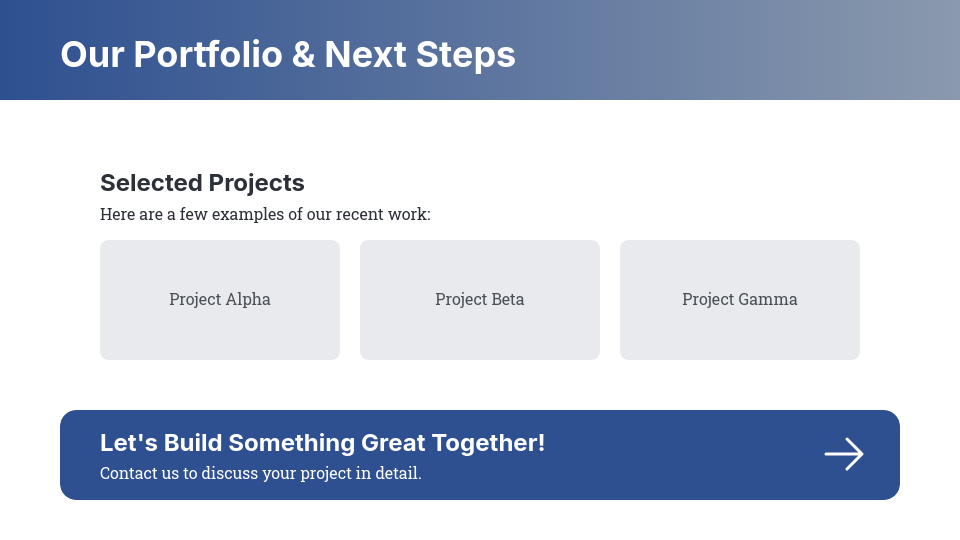Viewport: 960px width, 540px height.
Task: Click the word "Portfolio" in the slide title
Action: click(x=208, y=54)
